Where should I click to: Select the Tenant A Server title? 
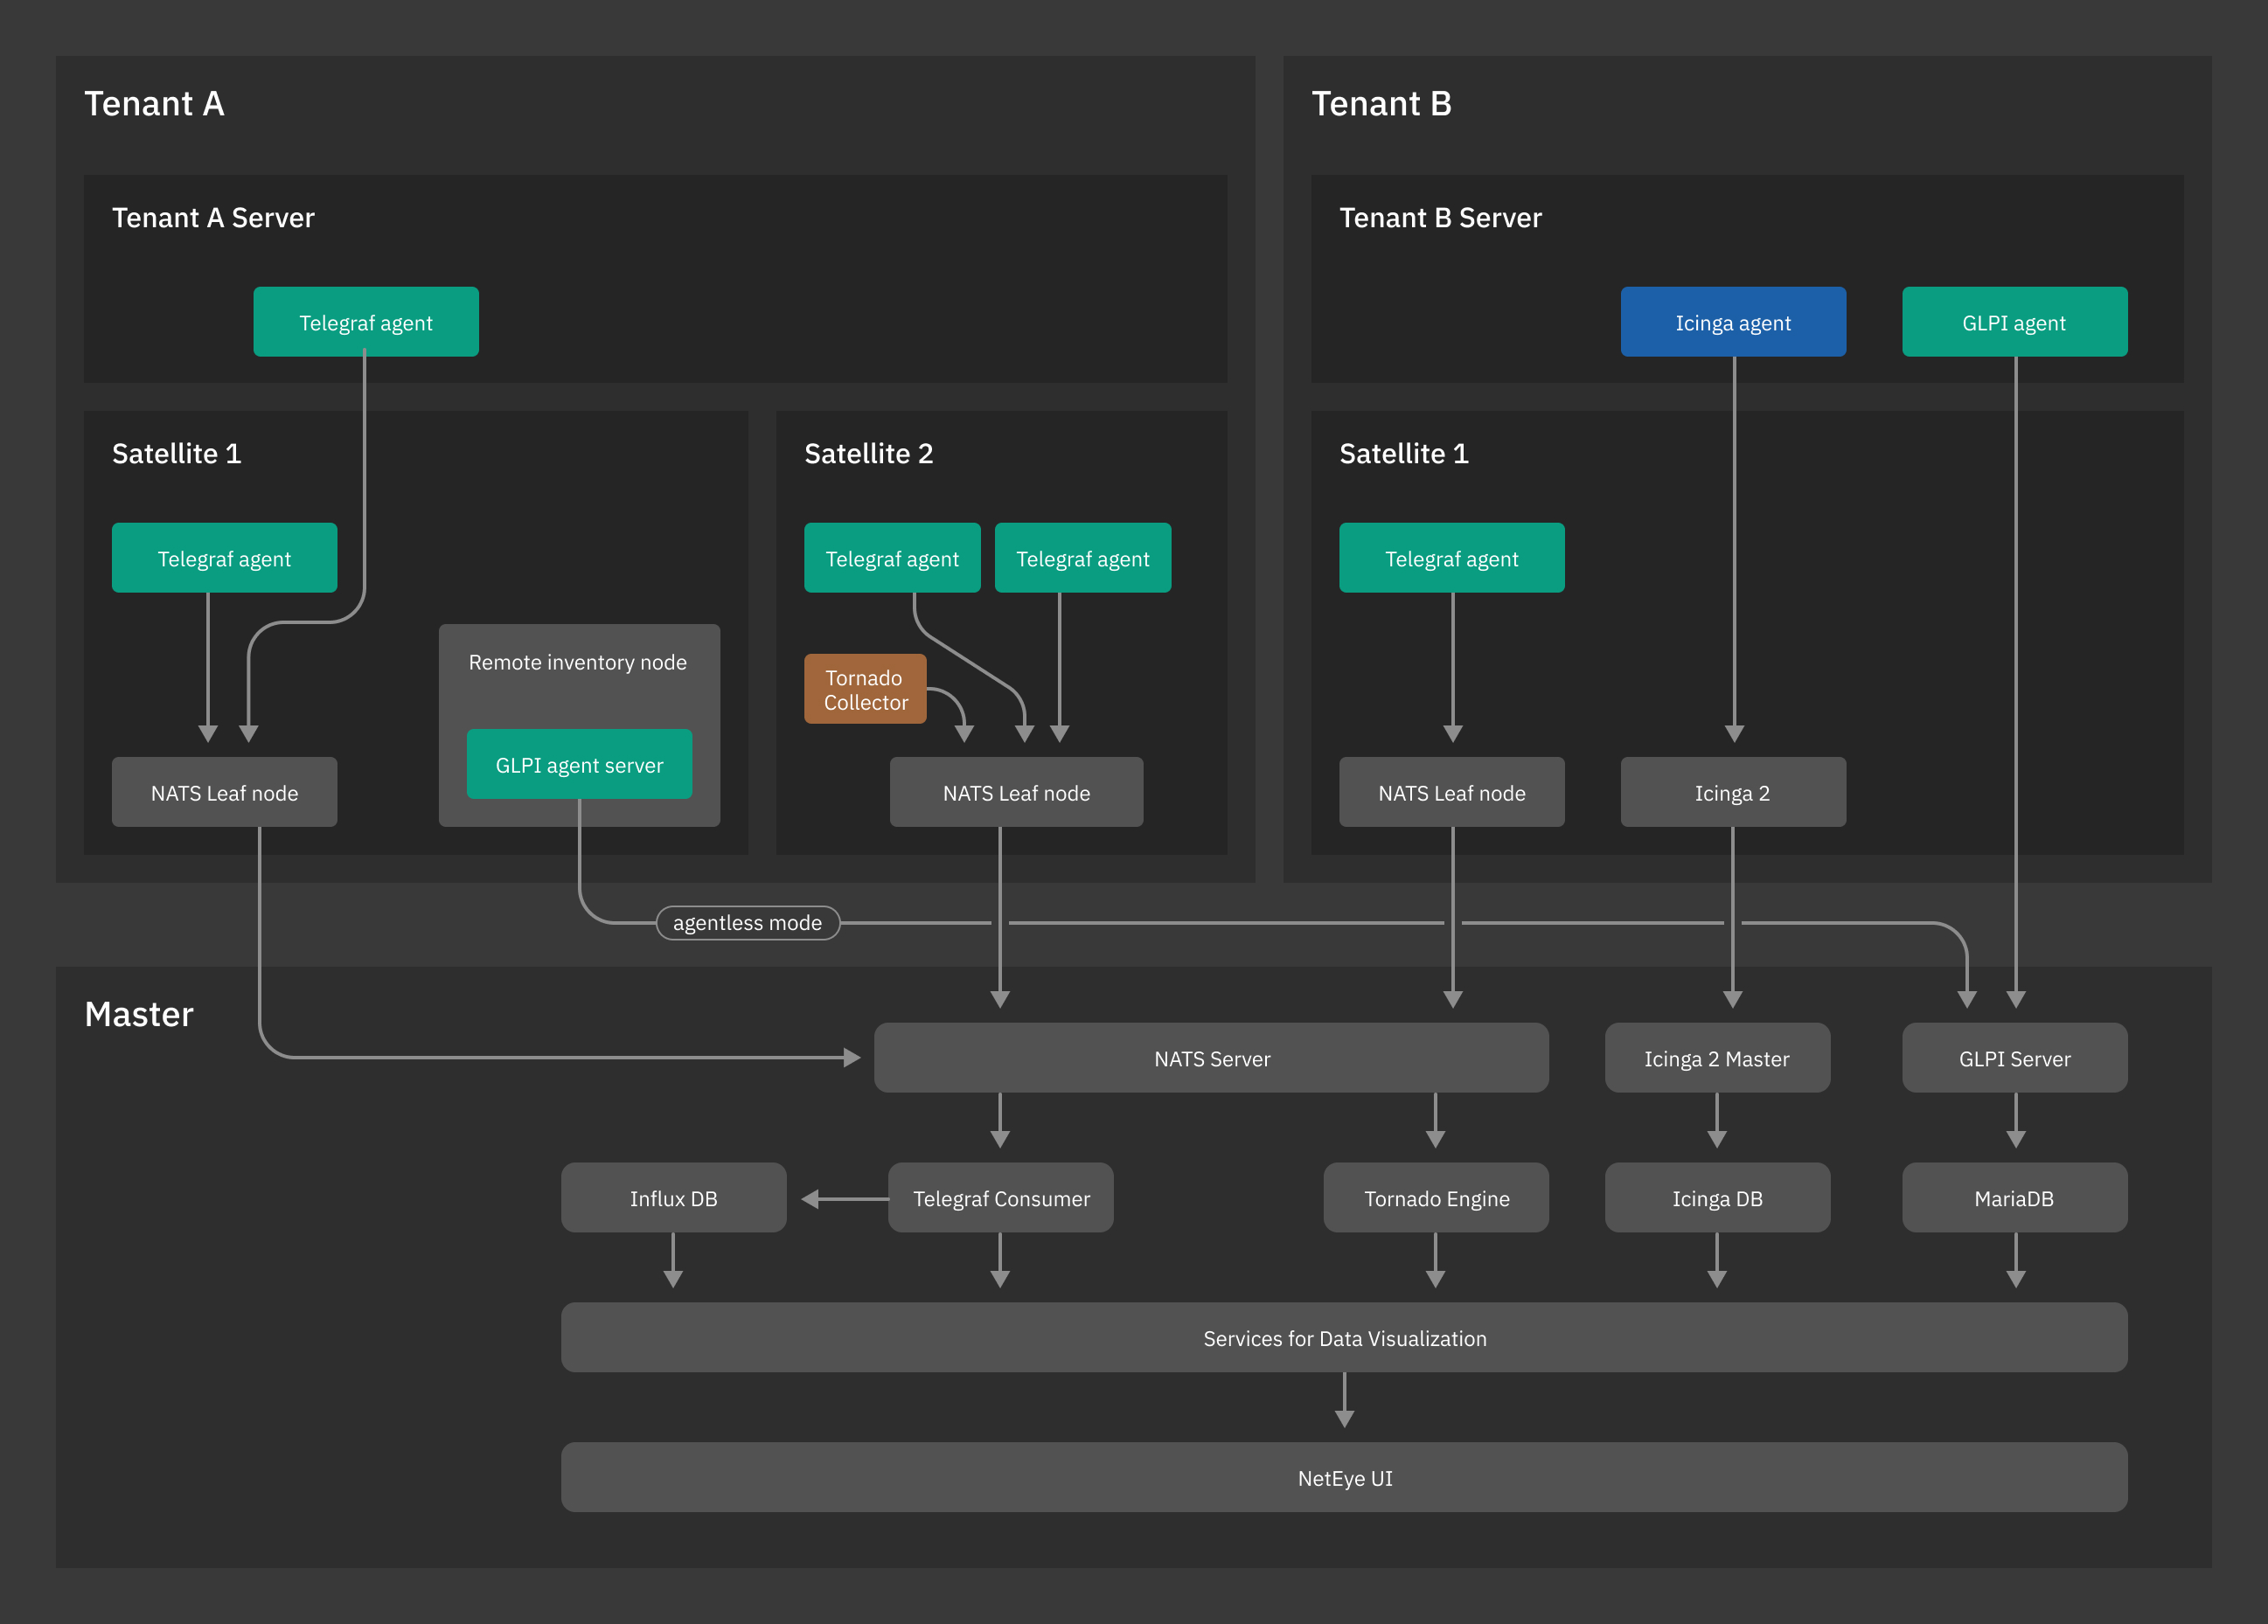(x=213, y=218)
